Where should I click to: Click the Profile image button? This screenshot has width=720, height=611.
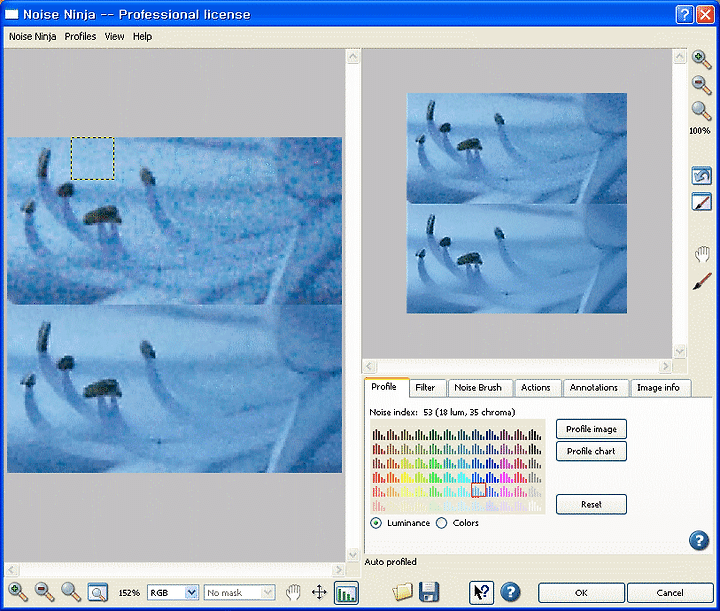tap(591, 429)
